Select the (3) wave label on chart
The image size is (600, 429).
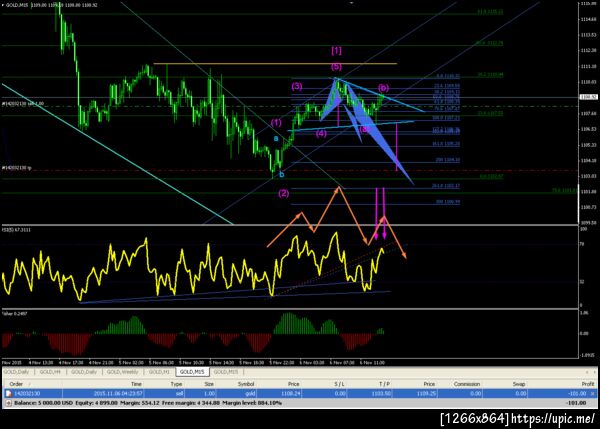coord(297,86)
